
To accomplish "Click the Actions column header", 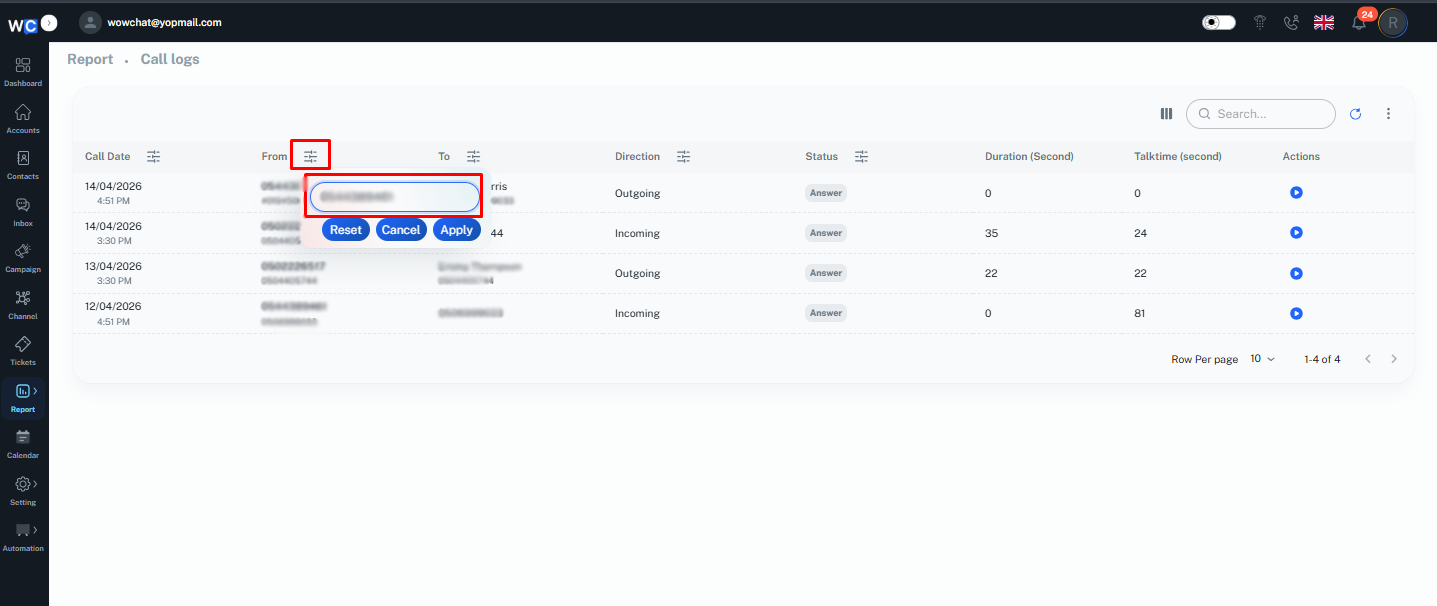I will click(x=1301, y=156).
